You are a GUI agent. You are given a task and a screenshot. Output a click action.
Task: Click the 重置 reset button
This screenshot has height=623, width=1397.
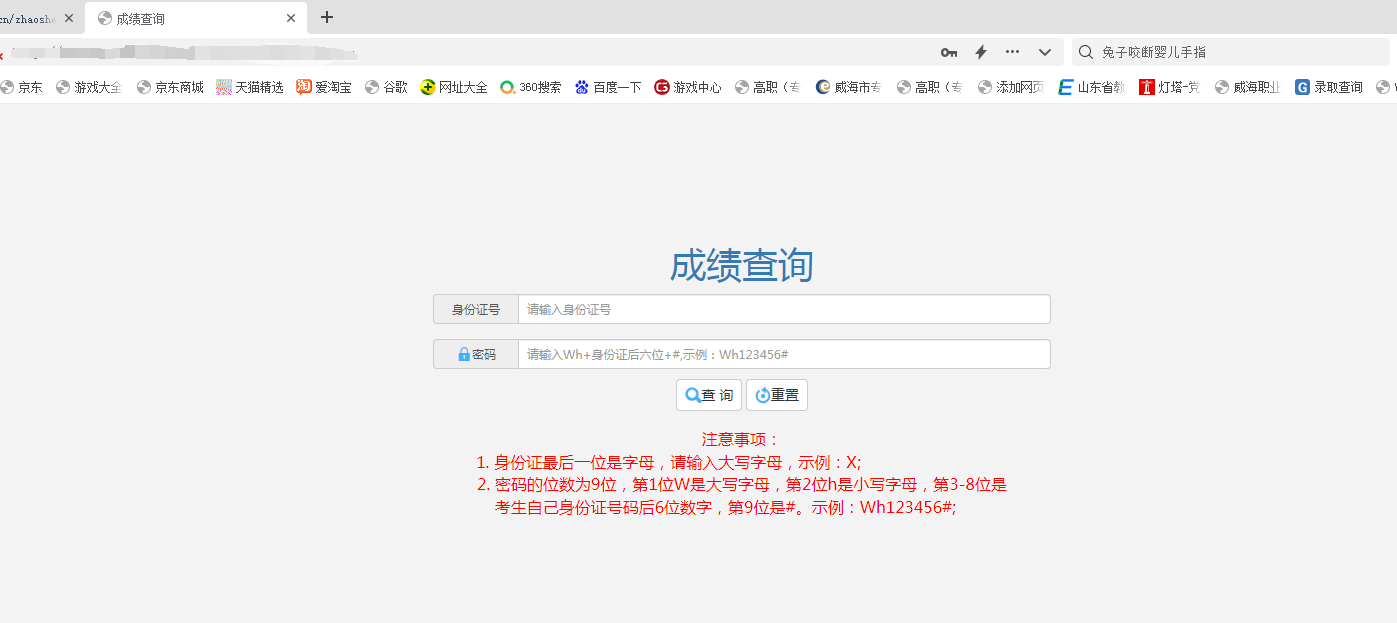777,395
